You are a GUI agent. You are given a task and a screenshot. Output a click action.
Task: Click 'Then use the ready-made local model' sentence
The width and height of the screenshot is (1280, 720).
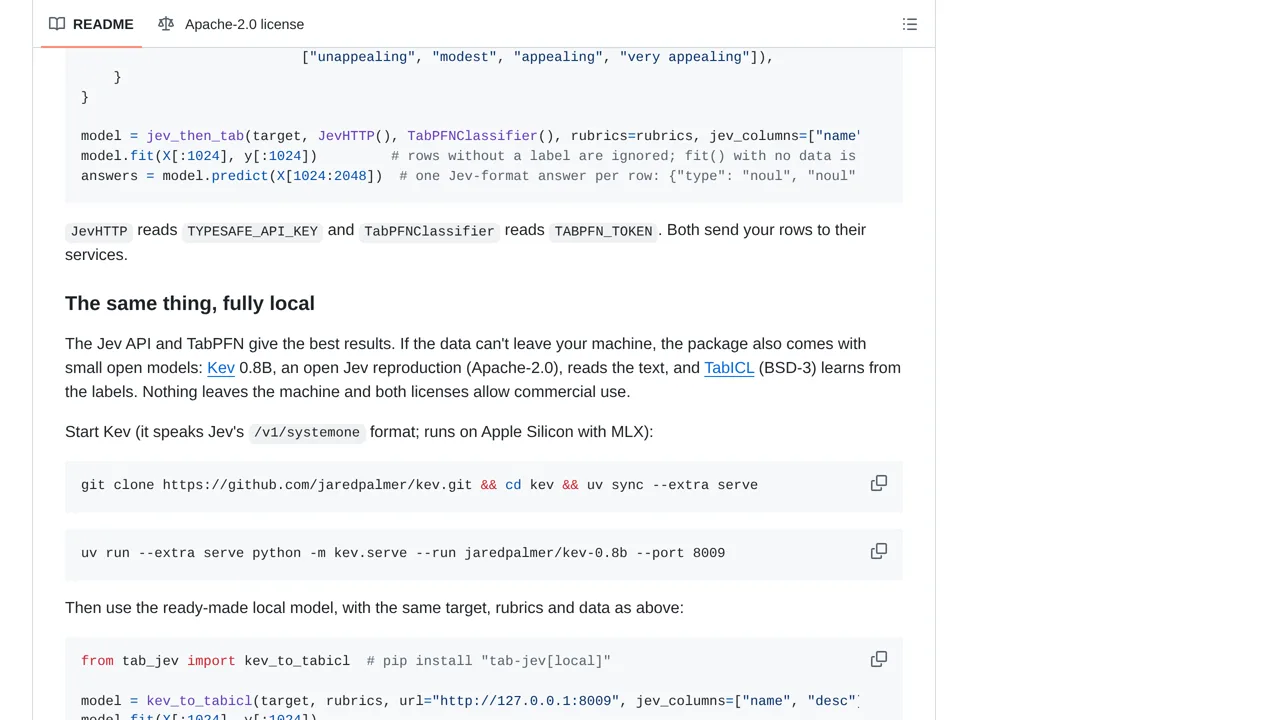pyautogui.click(x=374, y=608)
